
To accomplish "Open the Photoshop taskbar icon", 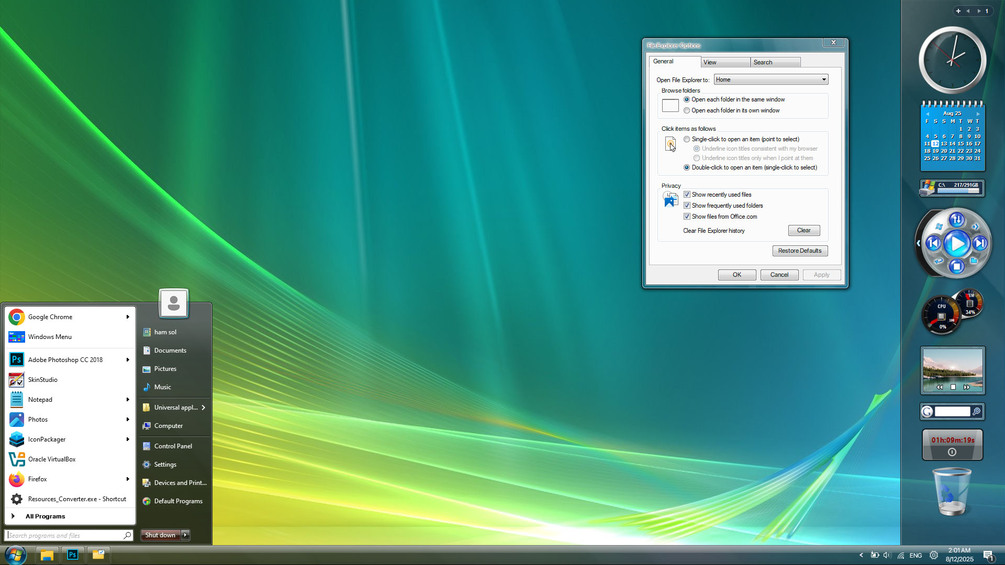I will click(x=72, y=555).
